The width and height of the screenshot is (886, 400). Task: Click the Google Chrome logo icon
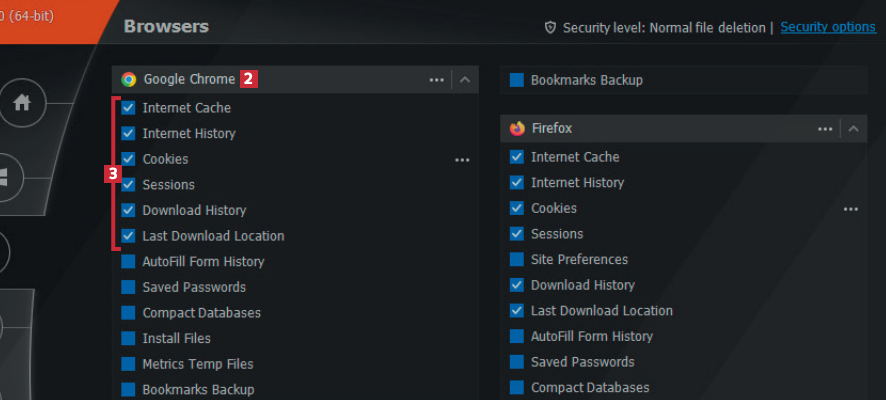(129, 79)
